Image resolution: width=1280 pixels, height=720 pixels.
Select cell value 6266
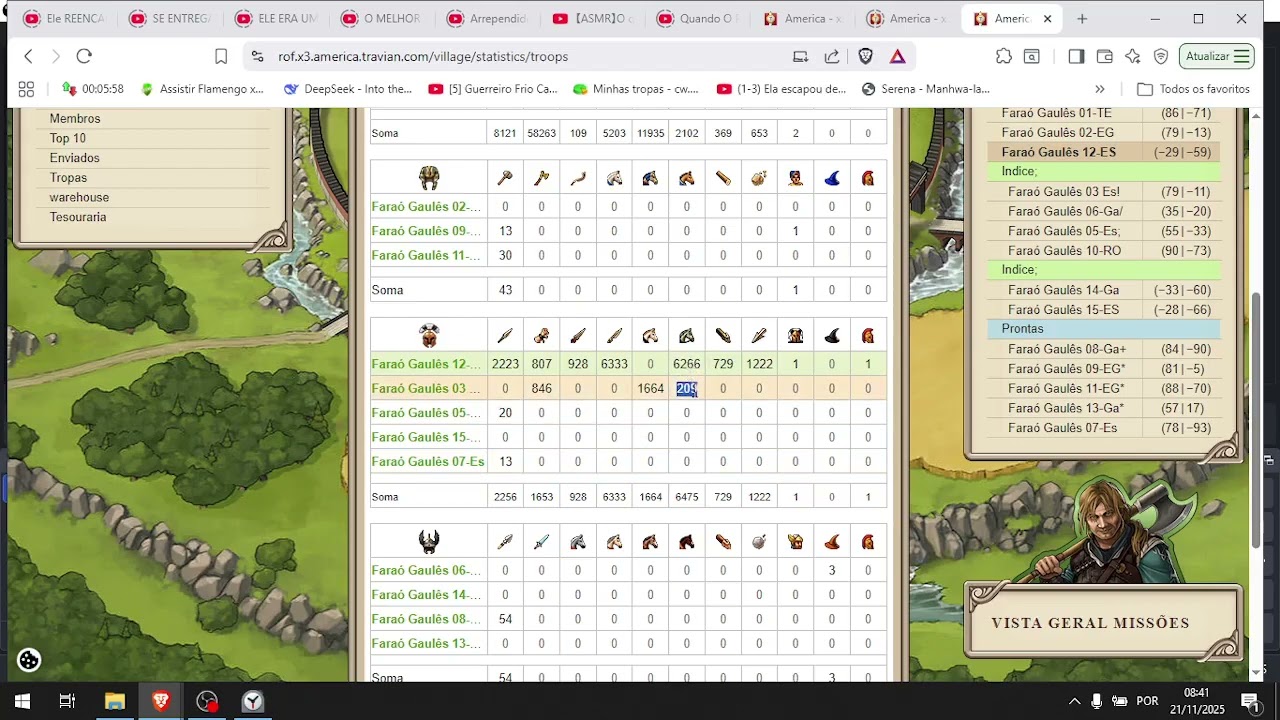(x=686, y=364)
